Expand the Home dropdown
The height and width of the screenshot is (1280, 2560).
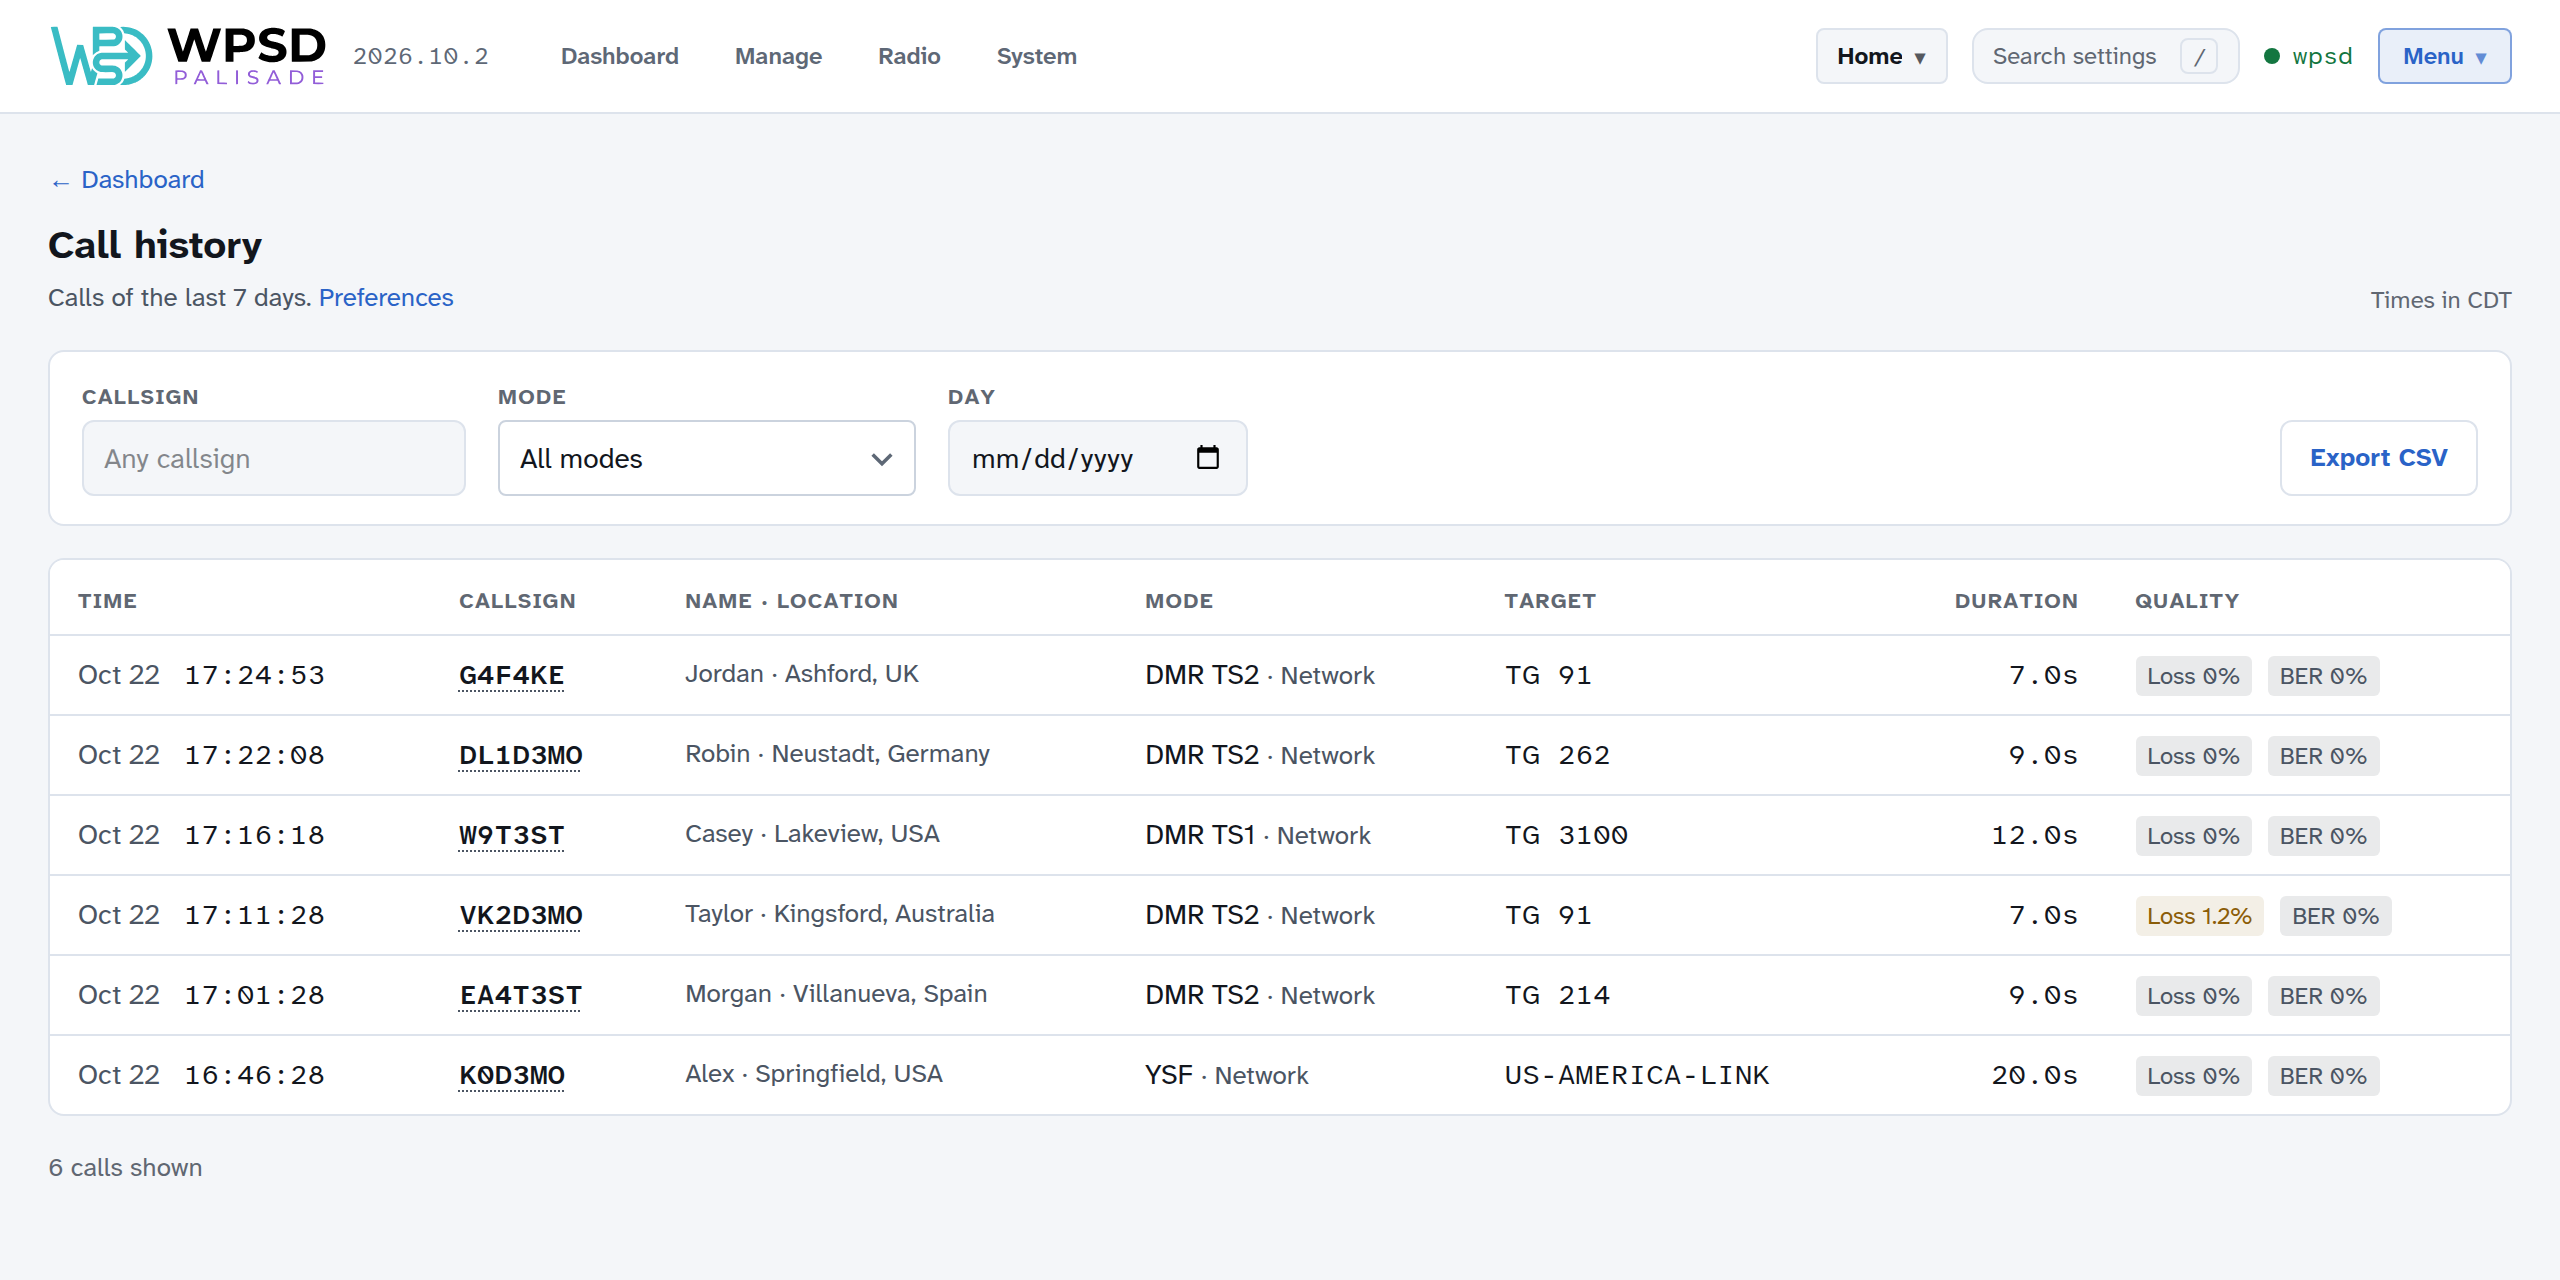[1881, 56]
